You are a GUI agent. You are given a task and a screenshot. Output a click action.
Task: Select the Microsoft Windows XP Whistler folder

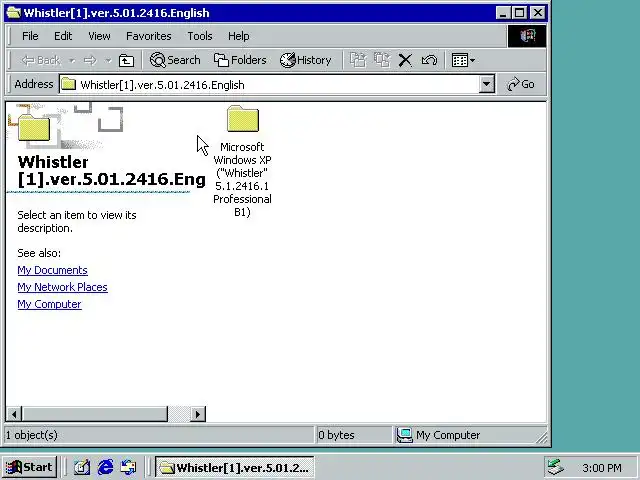point(242,161)
